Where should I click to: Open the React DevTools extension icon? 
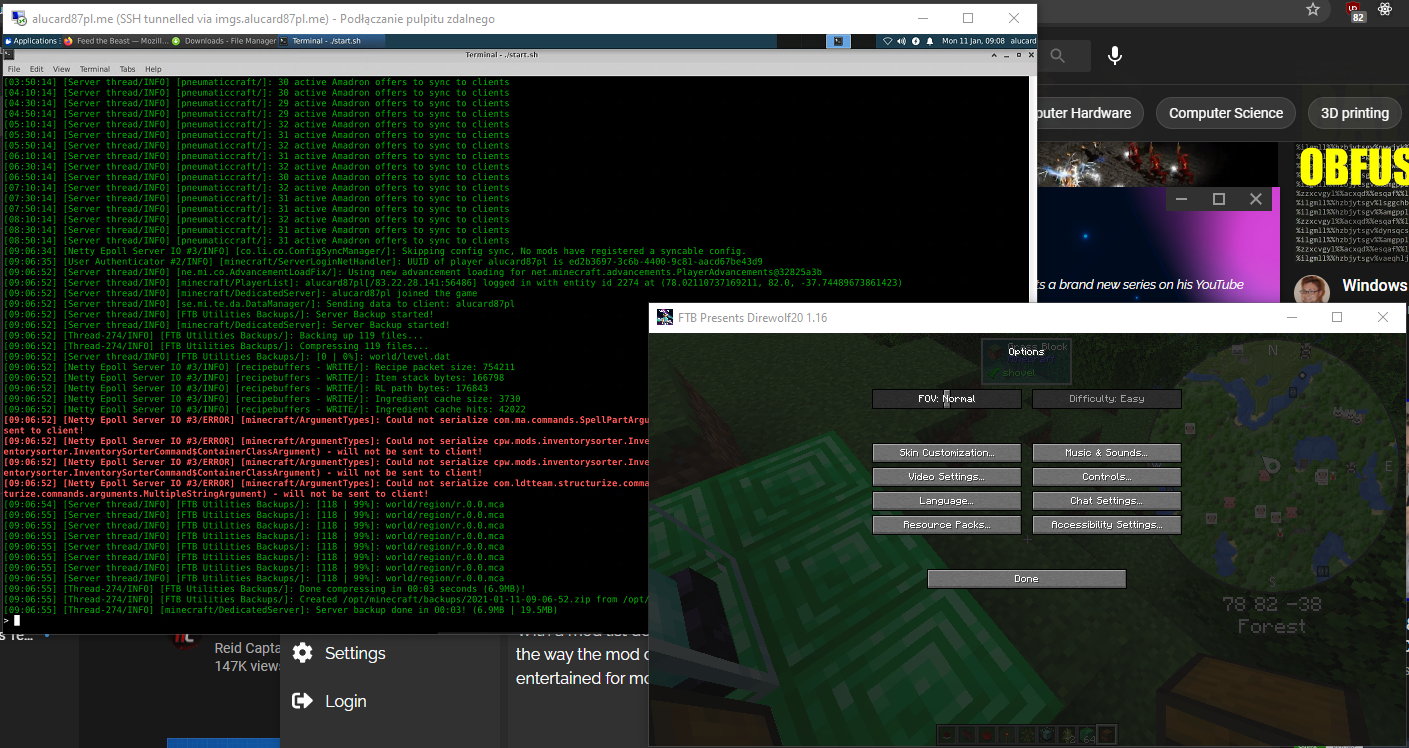coord(1385,10)
